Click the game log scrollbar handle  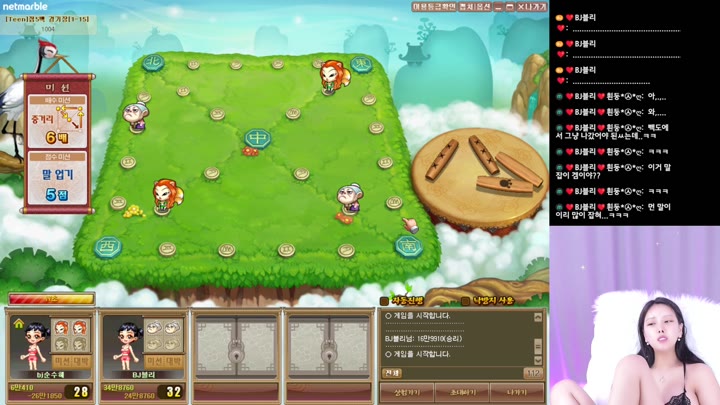click(538, 345)
